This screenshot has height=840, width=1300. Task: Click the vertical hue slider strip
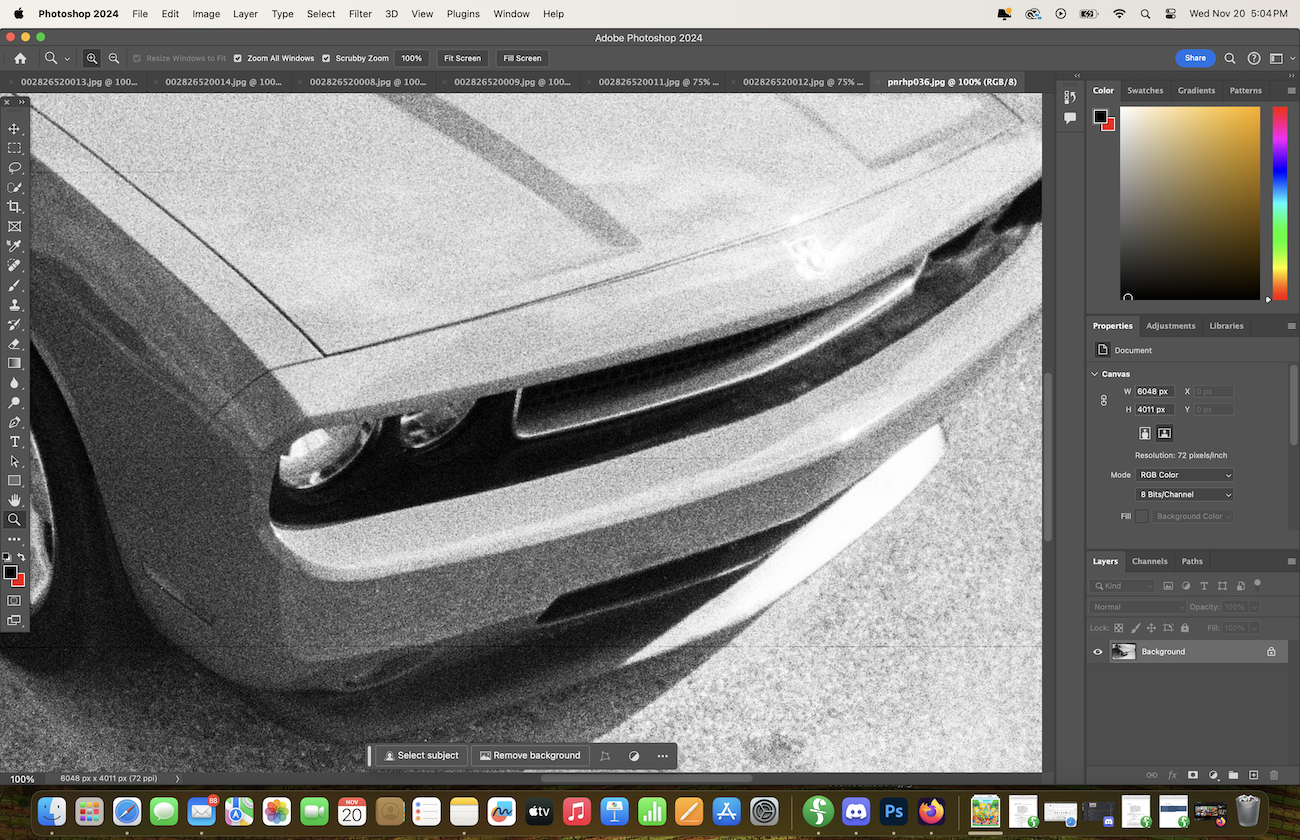click(1279, 200)
